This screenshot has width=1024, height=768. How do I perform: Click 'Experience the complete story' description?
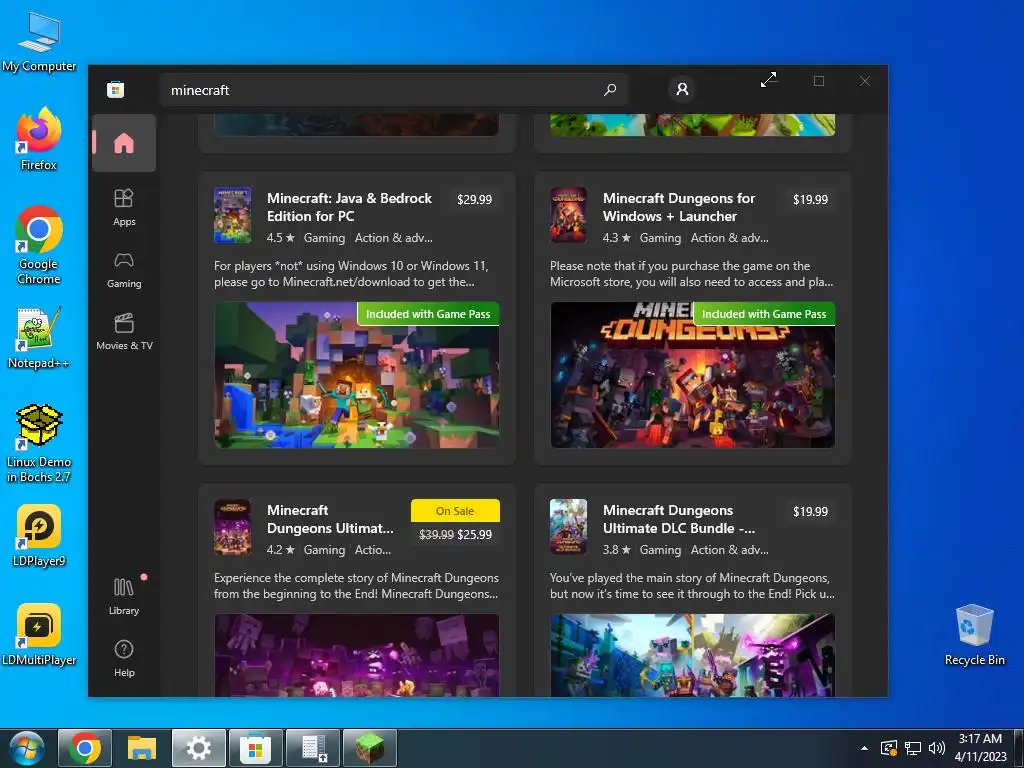tap(357, 586)
